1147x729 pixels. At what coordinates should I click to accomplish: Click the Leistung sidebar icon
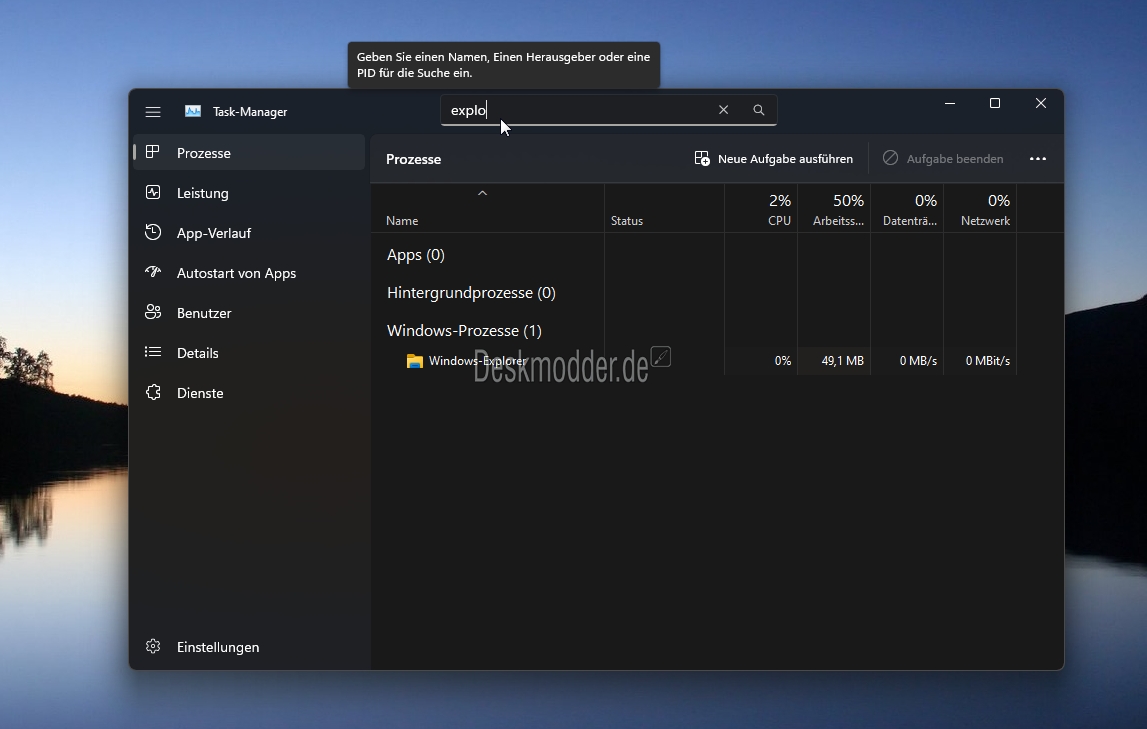pyautogui.click(x=153, y=192)
